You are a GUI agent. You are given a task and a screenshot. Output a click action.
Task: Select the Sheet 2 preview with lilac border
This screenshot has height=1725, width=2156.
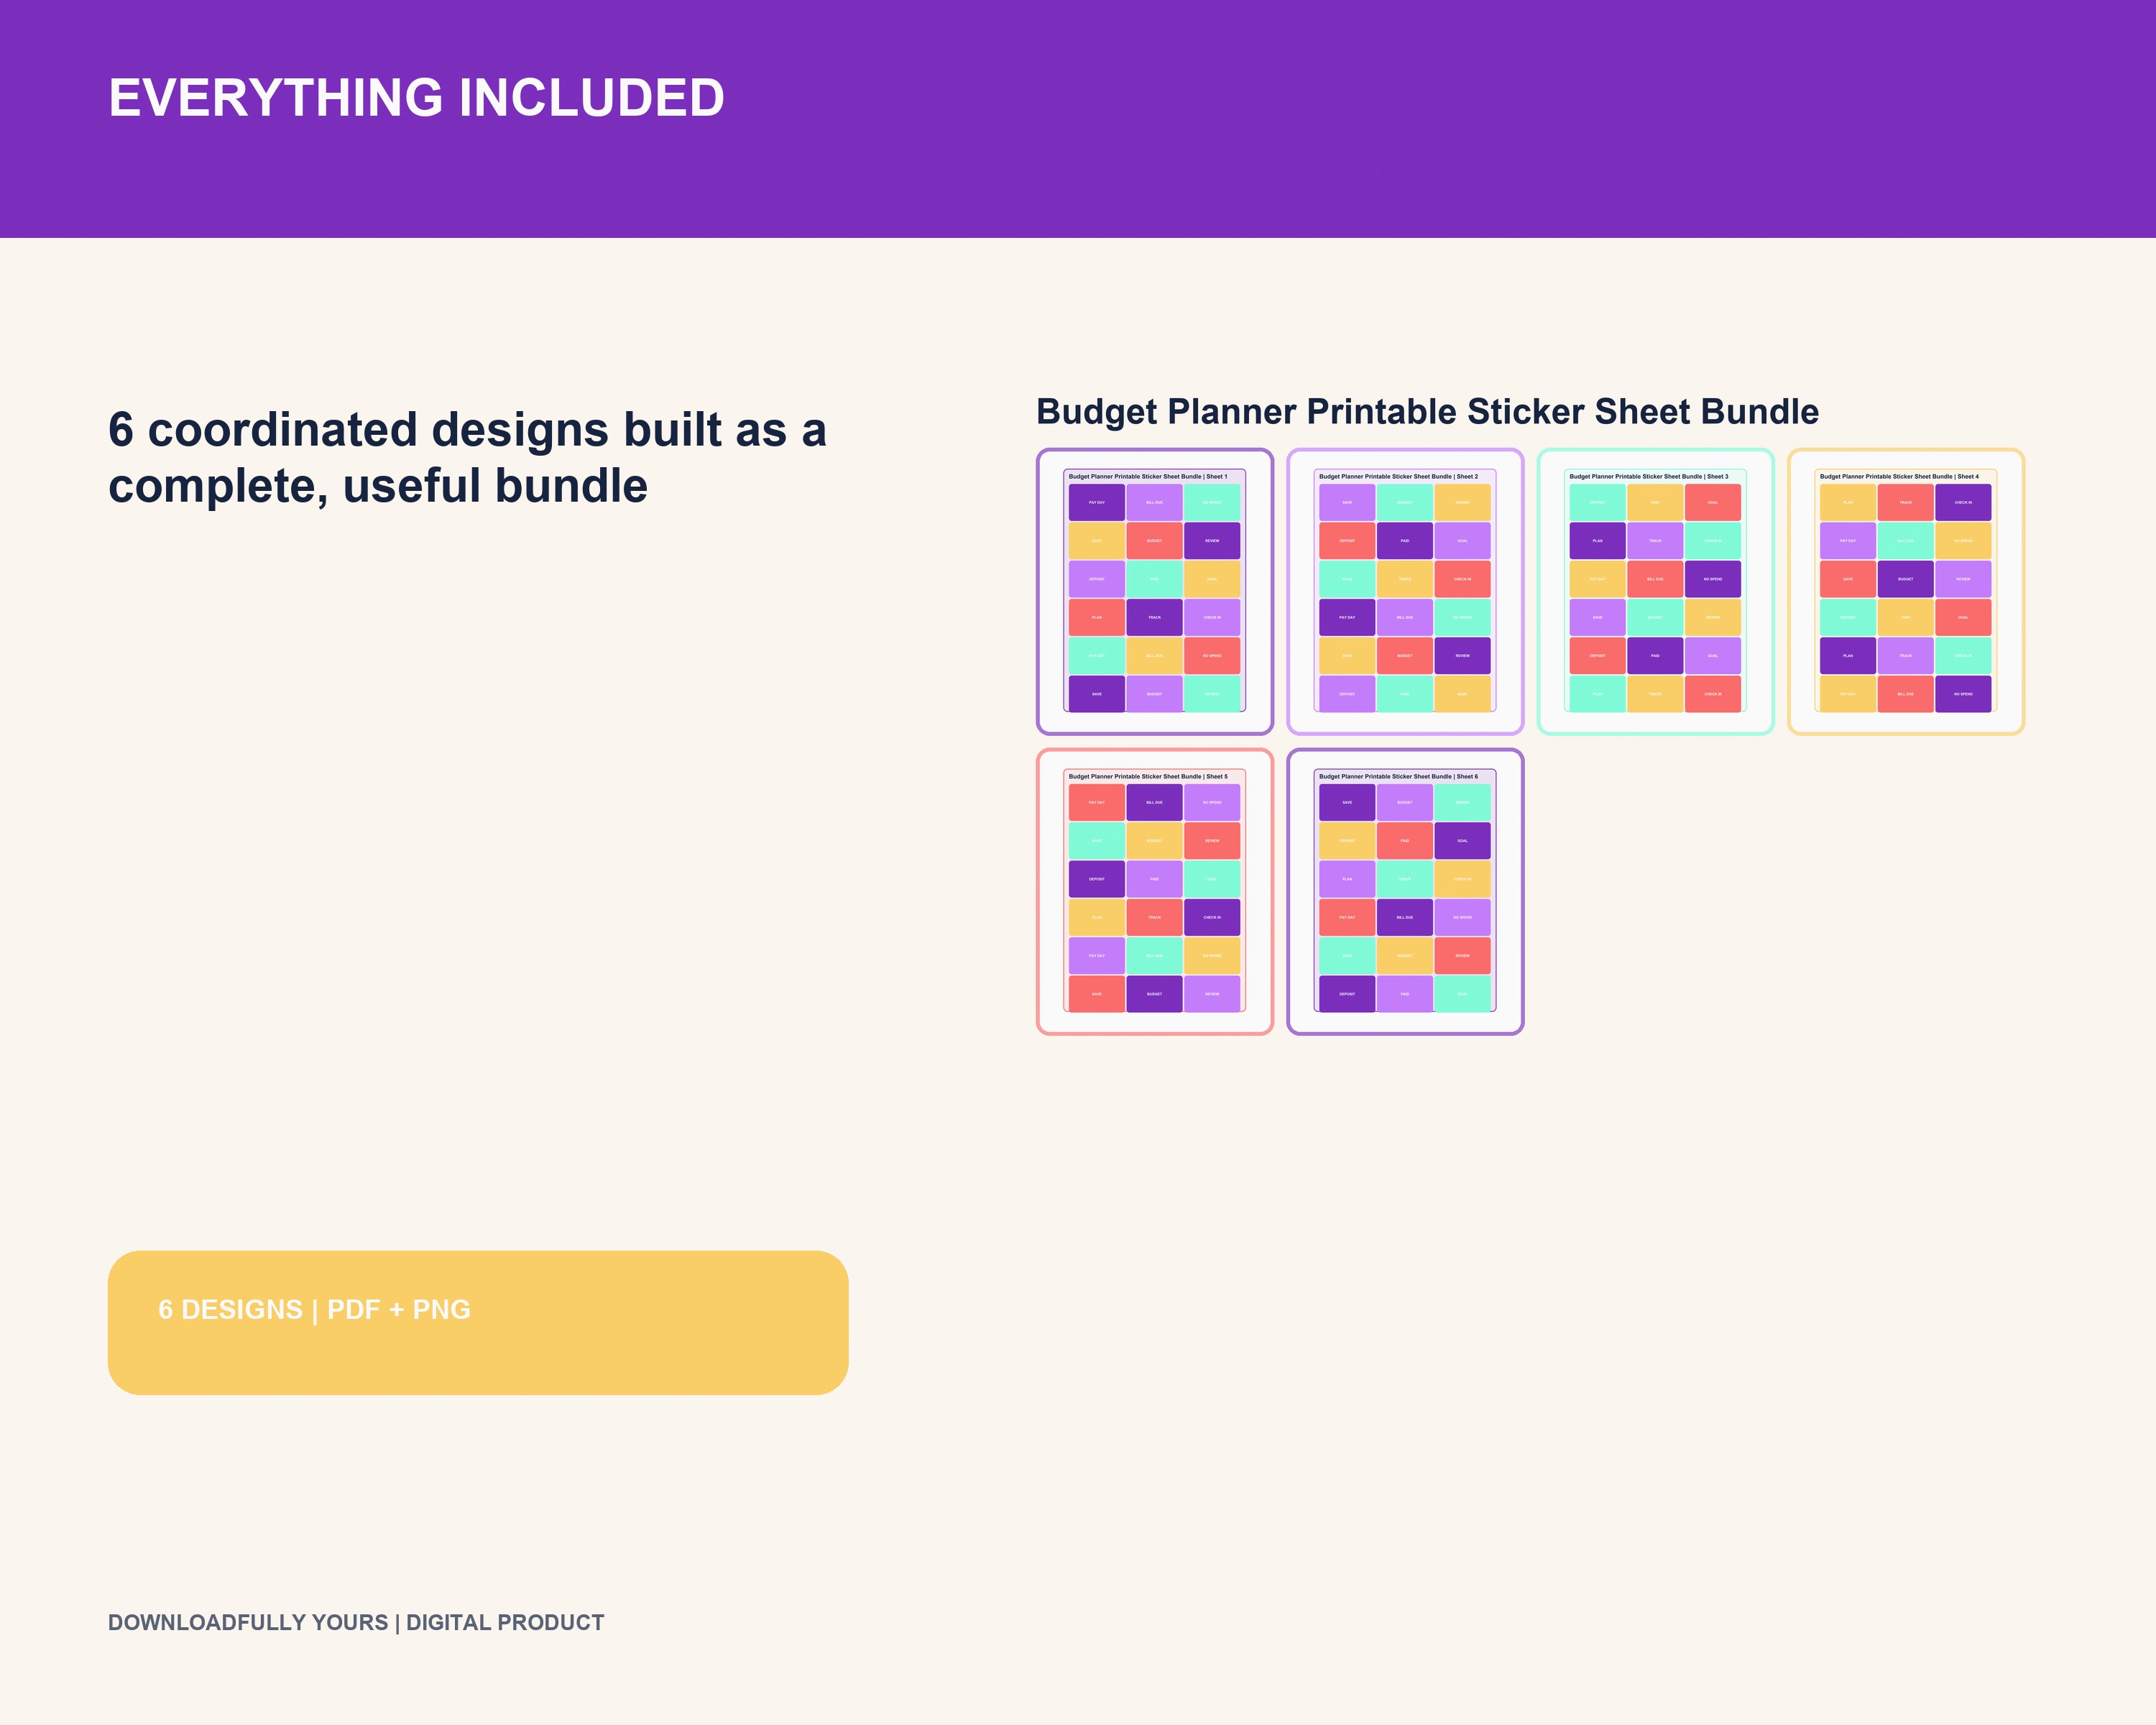pyautogui.click(x=1405, y=591)
